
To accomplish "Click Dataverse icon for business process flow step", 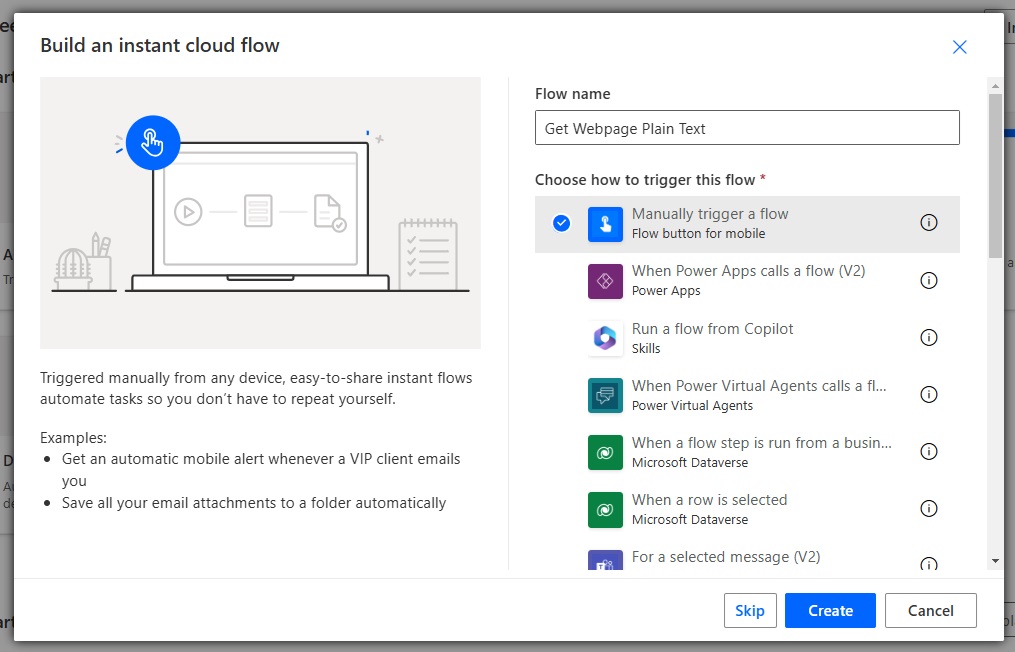I will coord(605,452).
